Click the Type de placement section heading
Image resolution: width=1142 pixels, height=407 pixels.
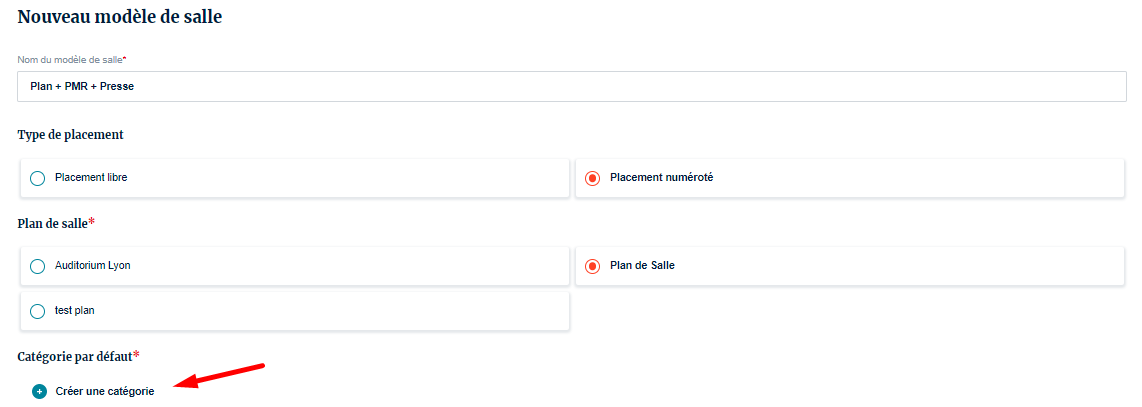pos(70,134)
